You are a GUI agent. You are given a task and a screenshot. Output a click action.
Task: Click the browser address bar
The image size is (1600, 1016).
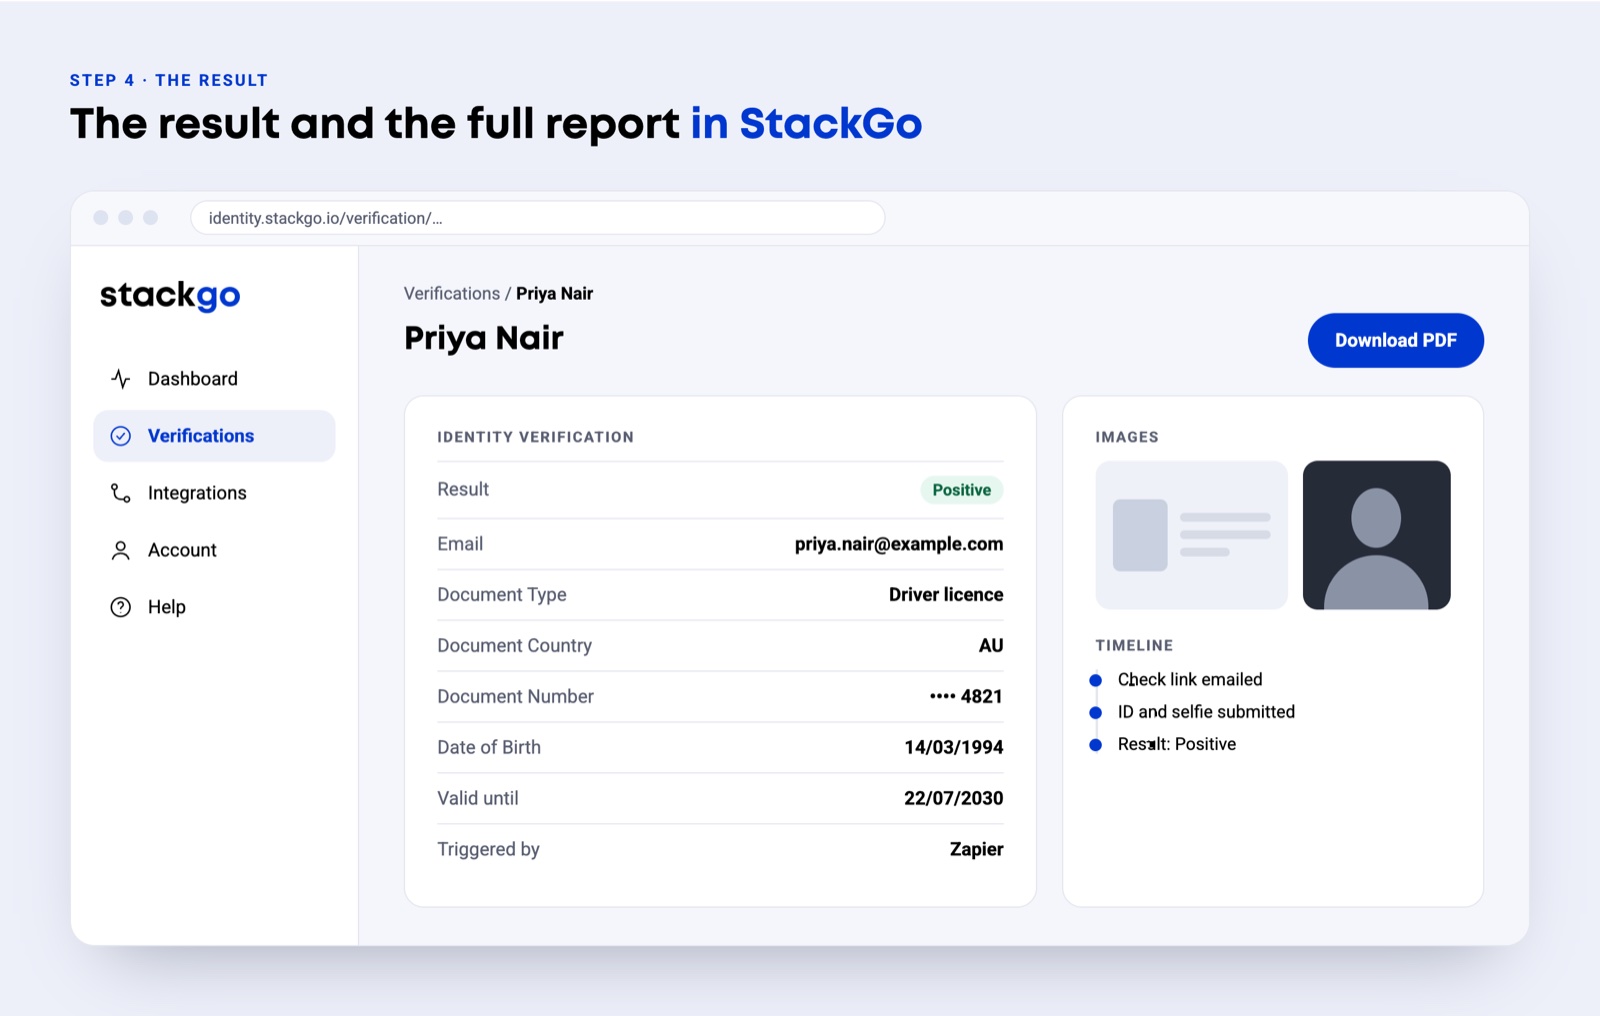(537, 218)
